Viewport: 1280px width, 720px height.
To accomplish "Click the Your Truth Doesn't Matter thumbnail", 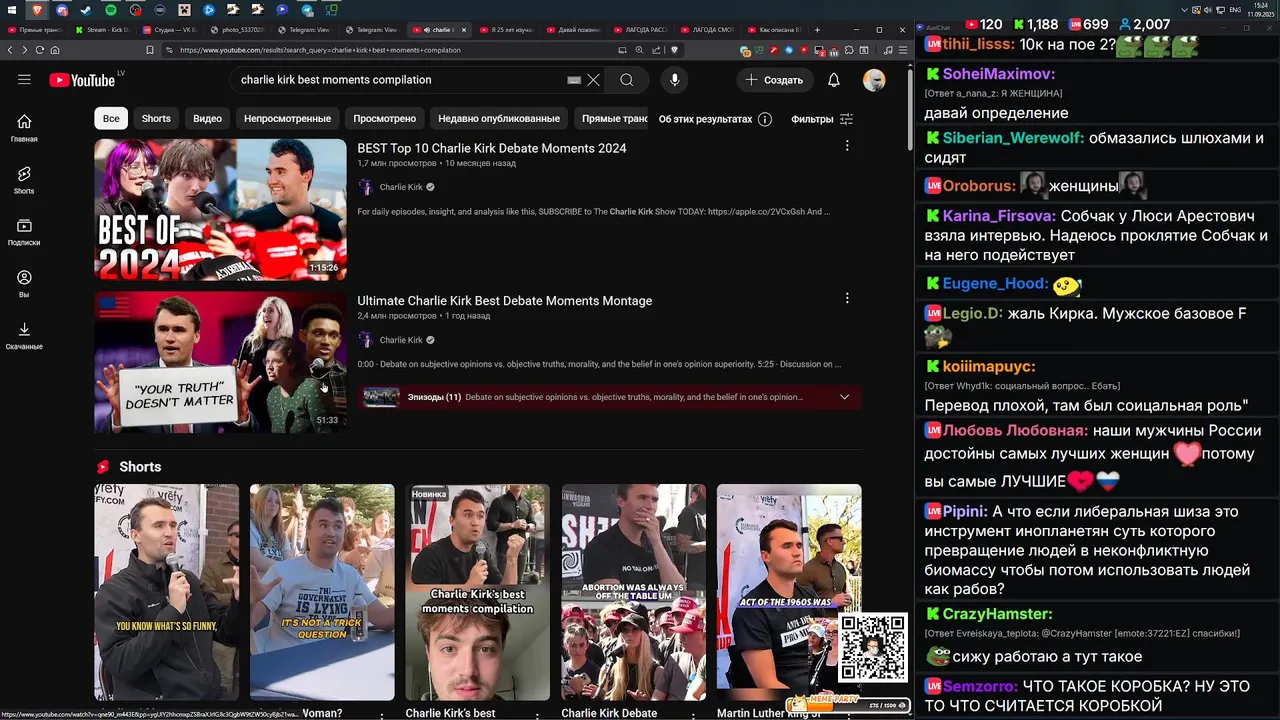I will tap(220, 362).
